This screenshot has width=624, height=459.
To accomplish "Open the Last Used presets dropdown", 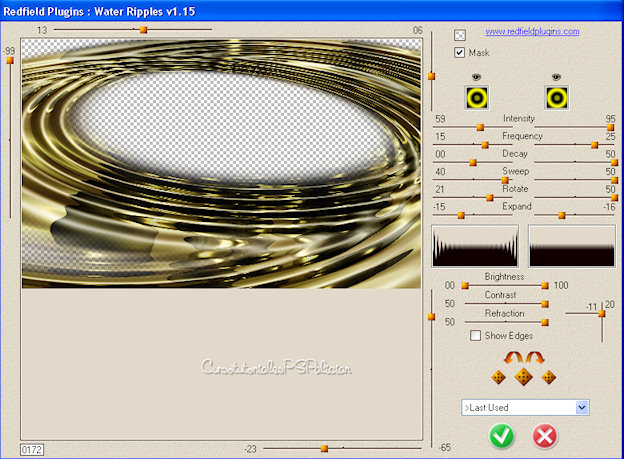I will coord(582,408).
